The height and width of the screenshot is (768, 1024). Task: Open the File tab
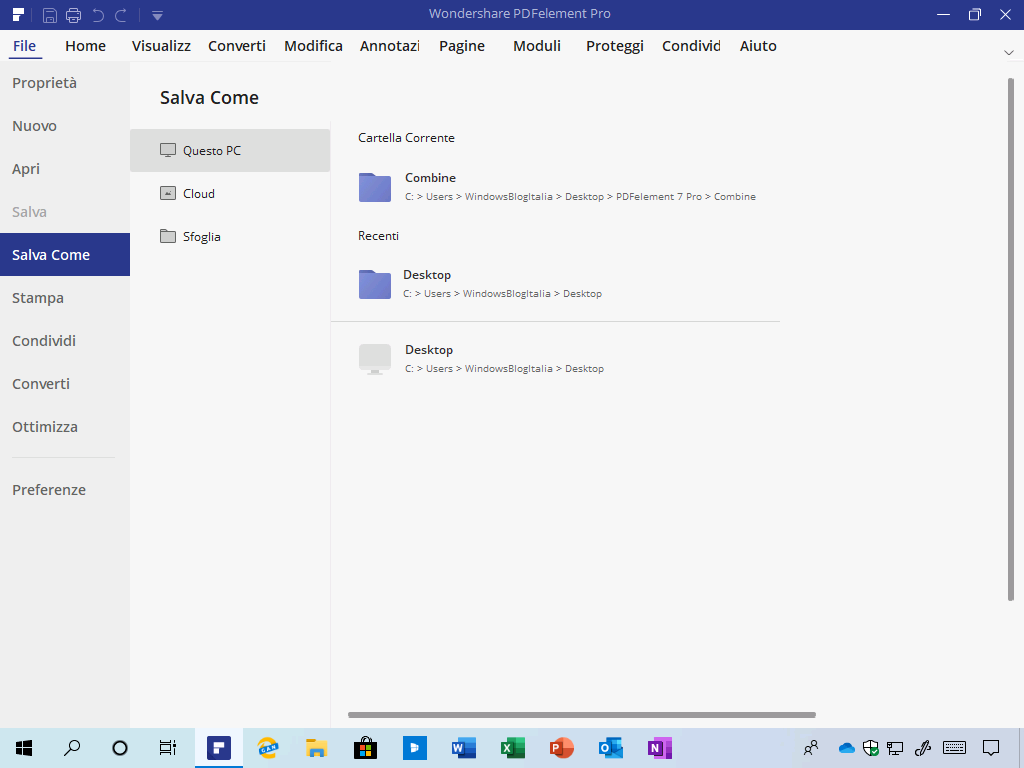[25, 46]
